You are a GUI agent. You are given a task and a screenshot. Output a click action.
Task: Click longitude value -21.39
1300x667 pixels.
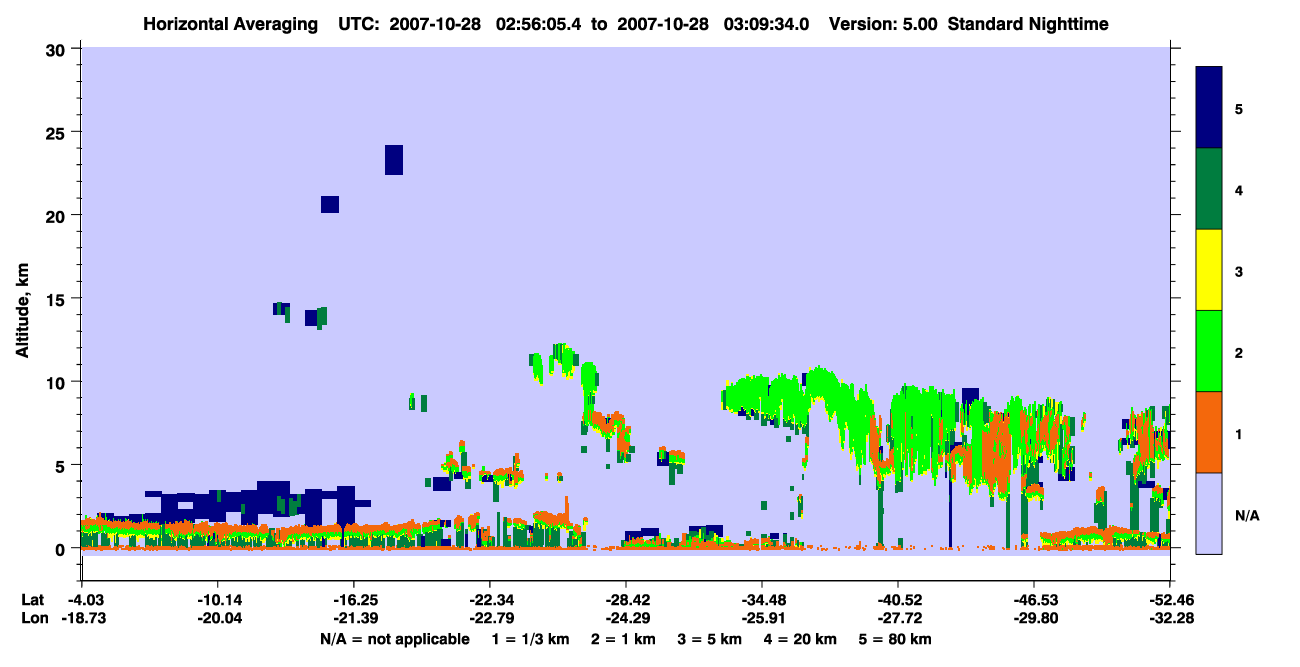point(353,618)
